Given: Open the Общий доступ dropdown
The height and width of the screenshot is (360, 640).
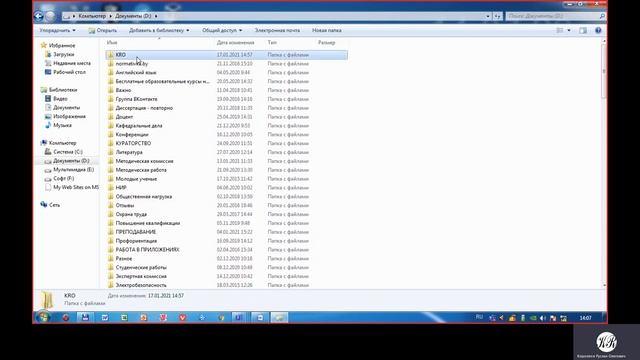Looking at the screenshot, I should click(222, 30).
